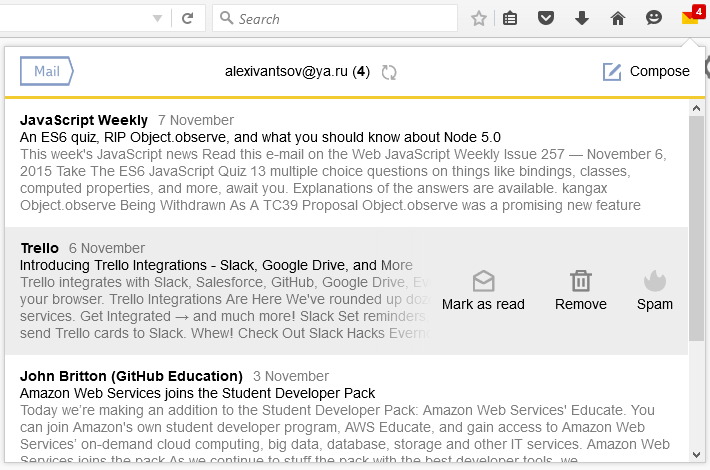
Task: Click the mail list scrollbar thumb
Action: pyautogui.click(x=696, y=229)
